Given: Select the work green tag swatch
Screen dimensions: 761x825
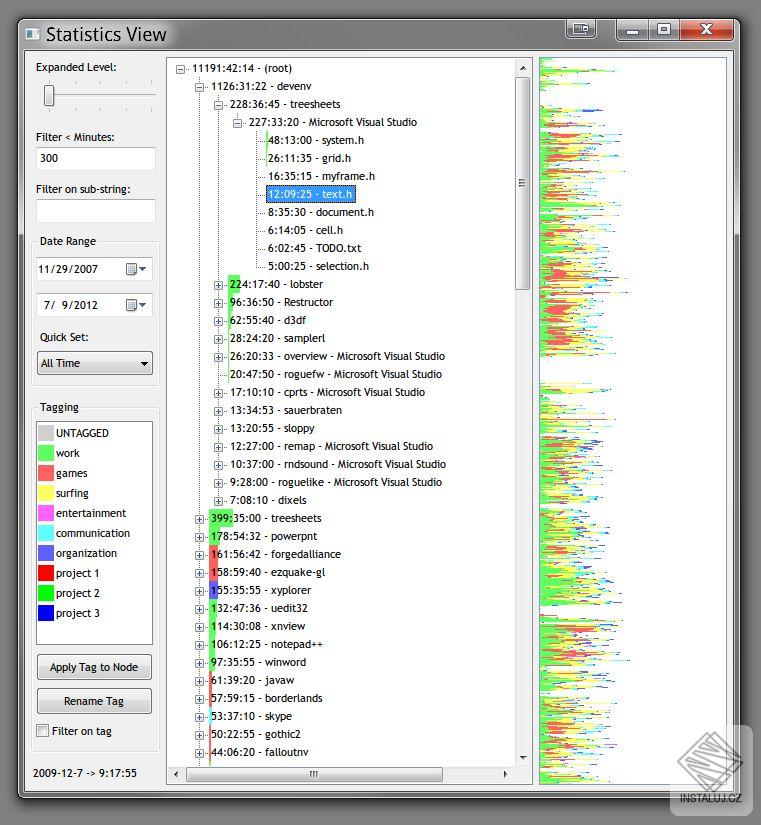Looking at the screenshot, I should 46,453.
